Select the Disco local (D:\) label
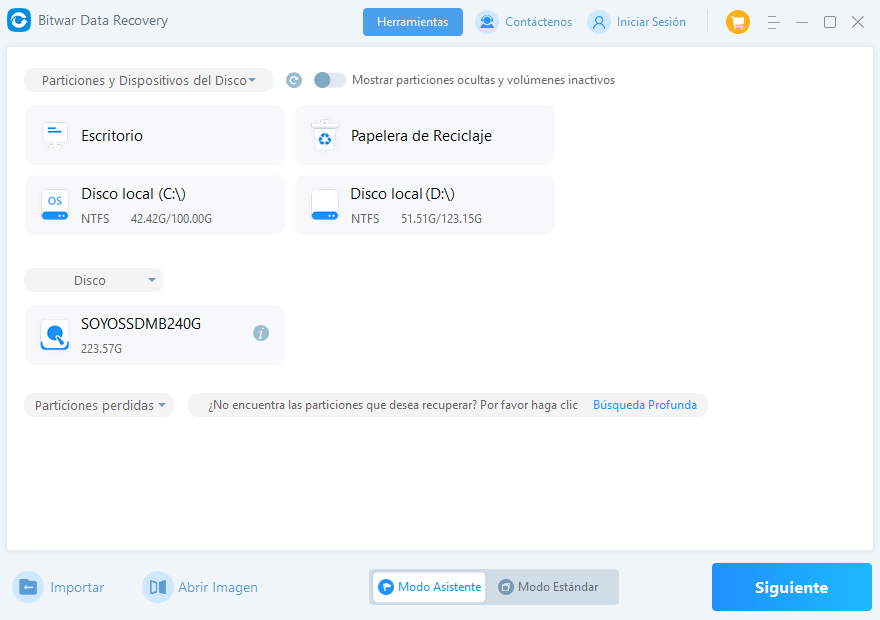 click(402, 194)
